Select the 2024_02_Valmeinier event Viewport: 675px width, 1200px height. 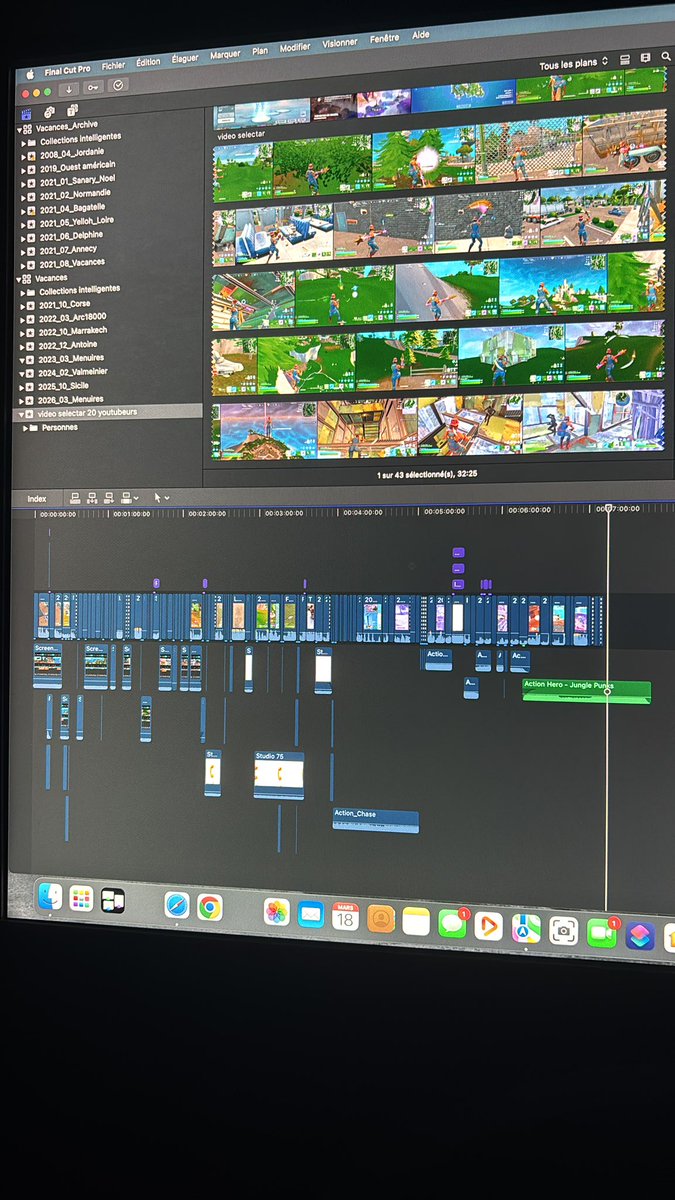75,371
